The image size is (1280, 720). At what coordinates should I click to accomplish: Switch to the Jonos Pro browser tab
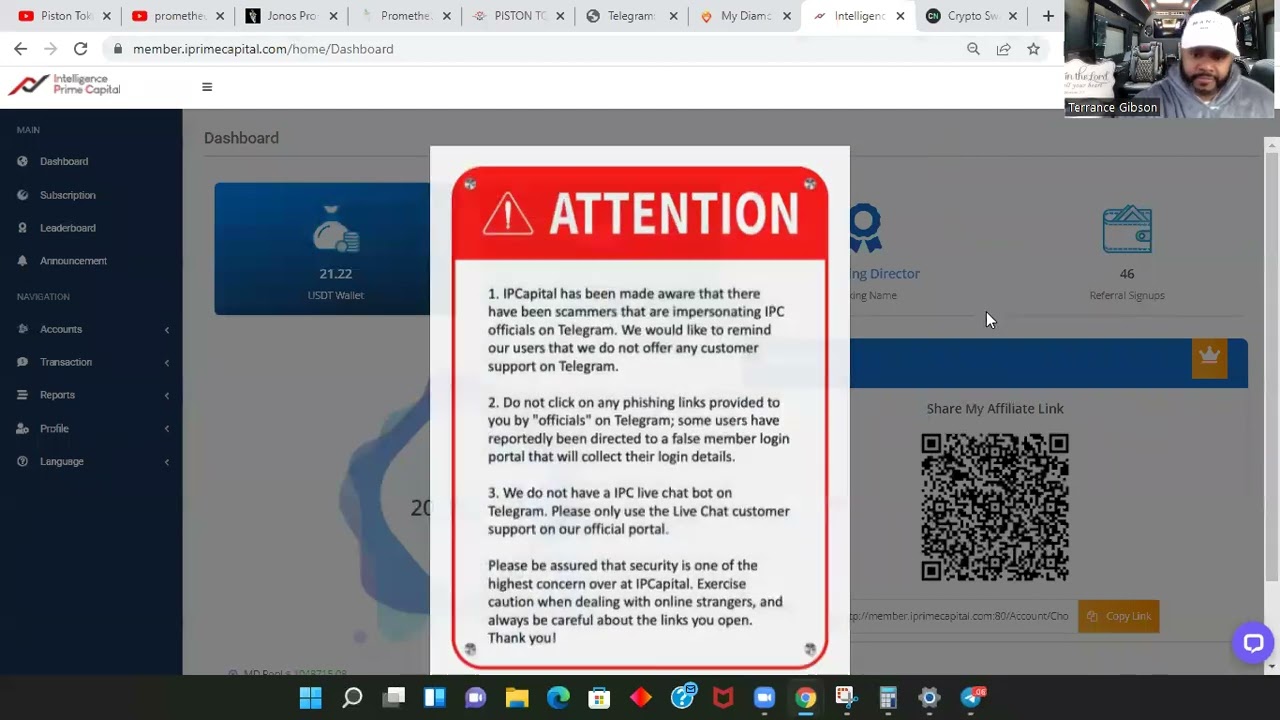[289, 16]
